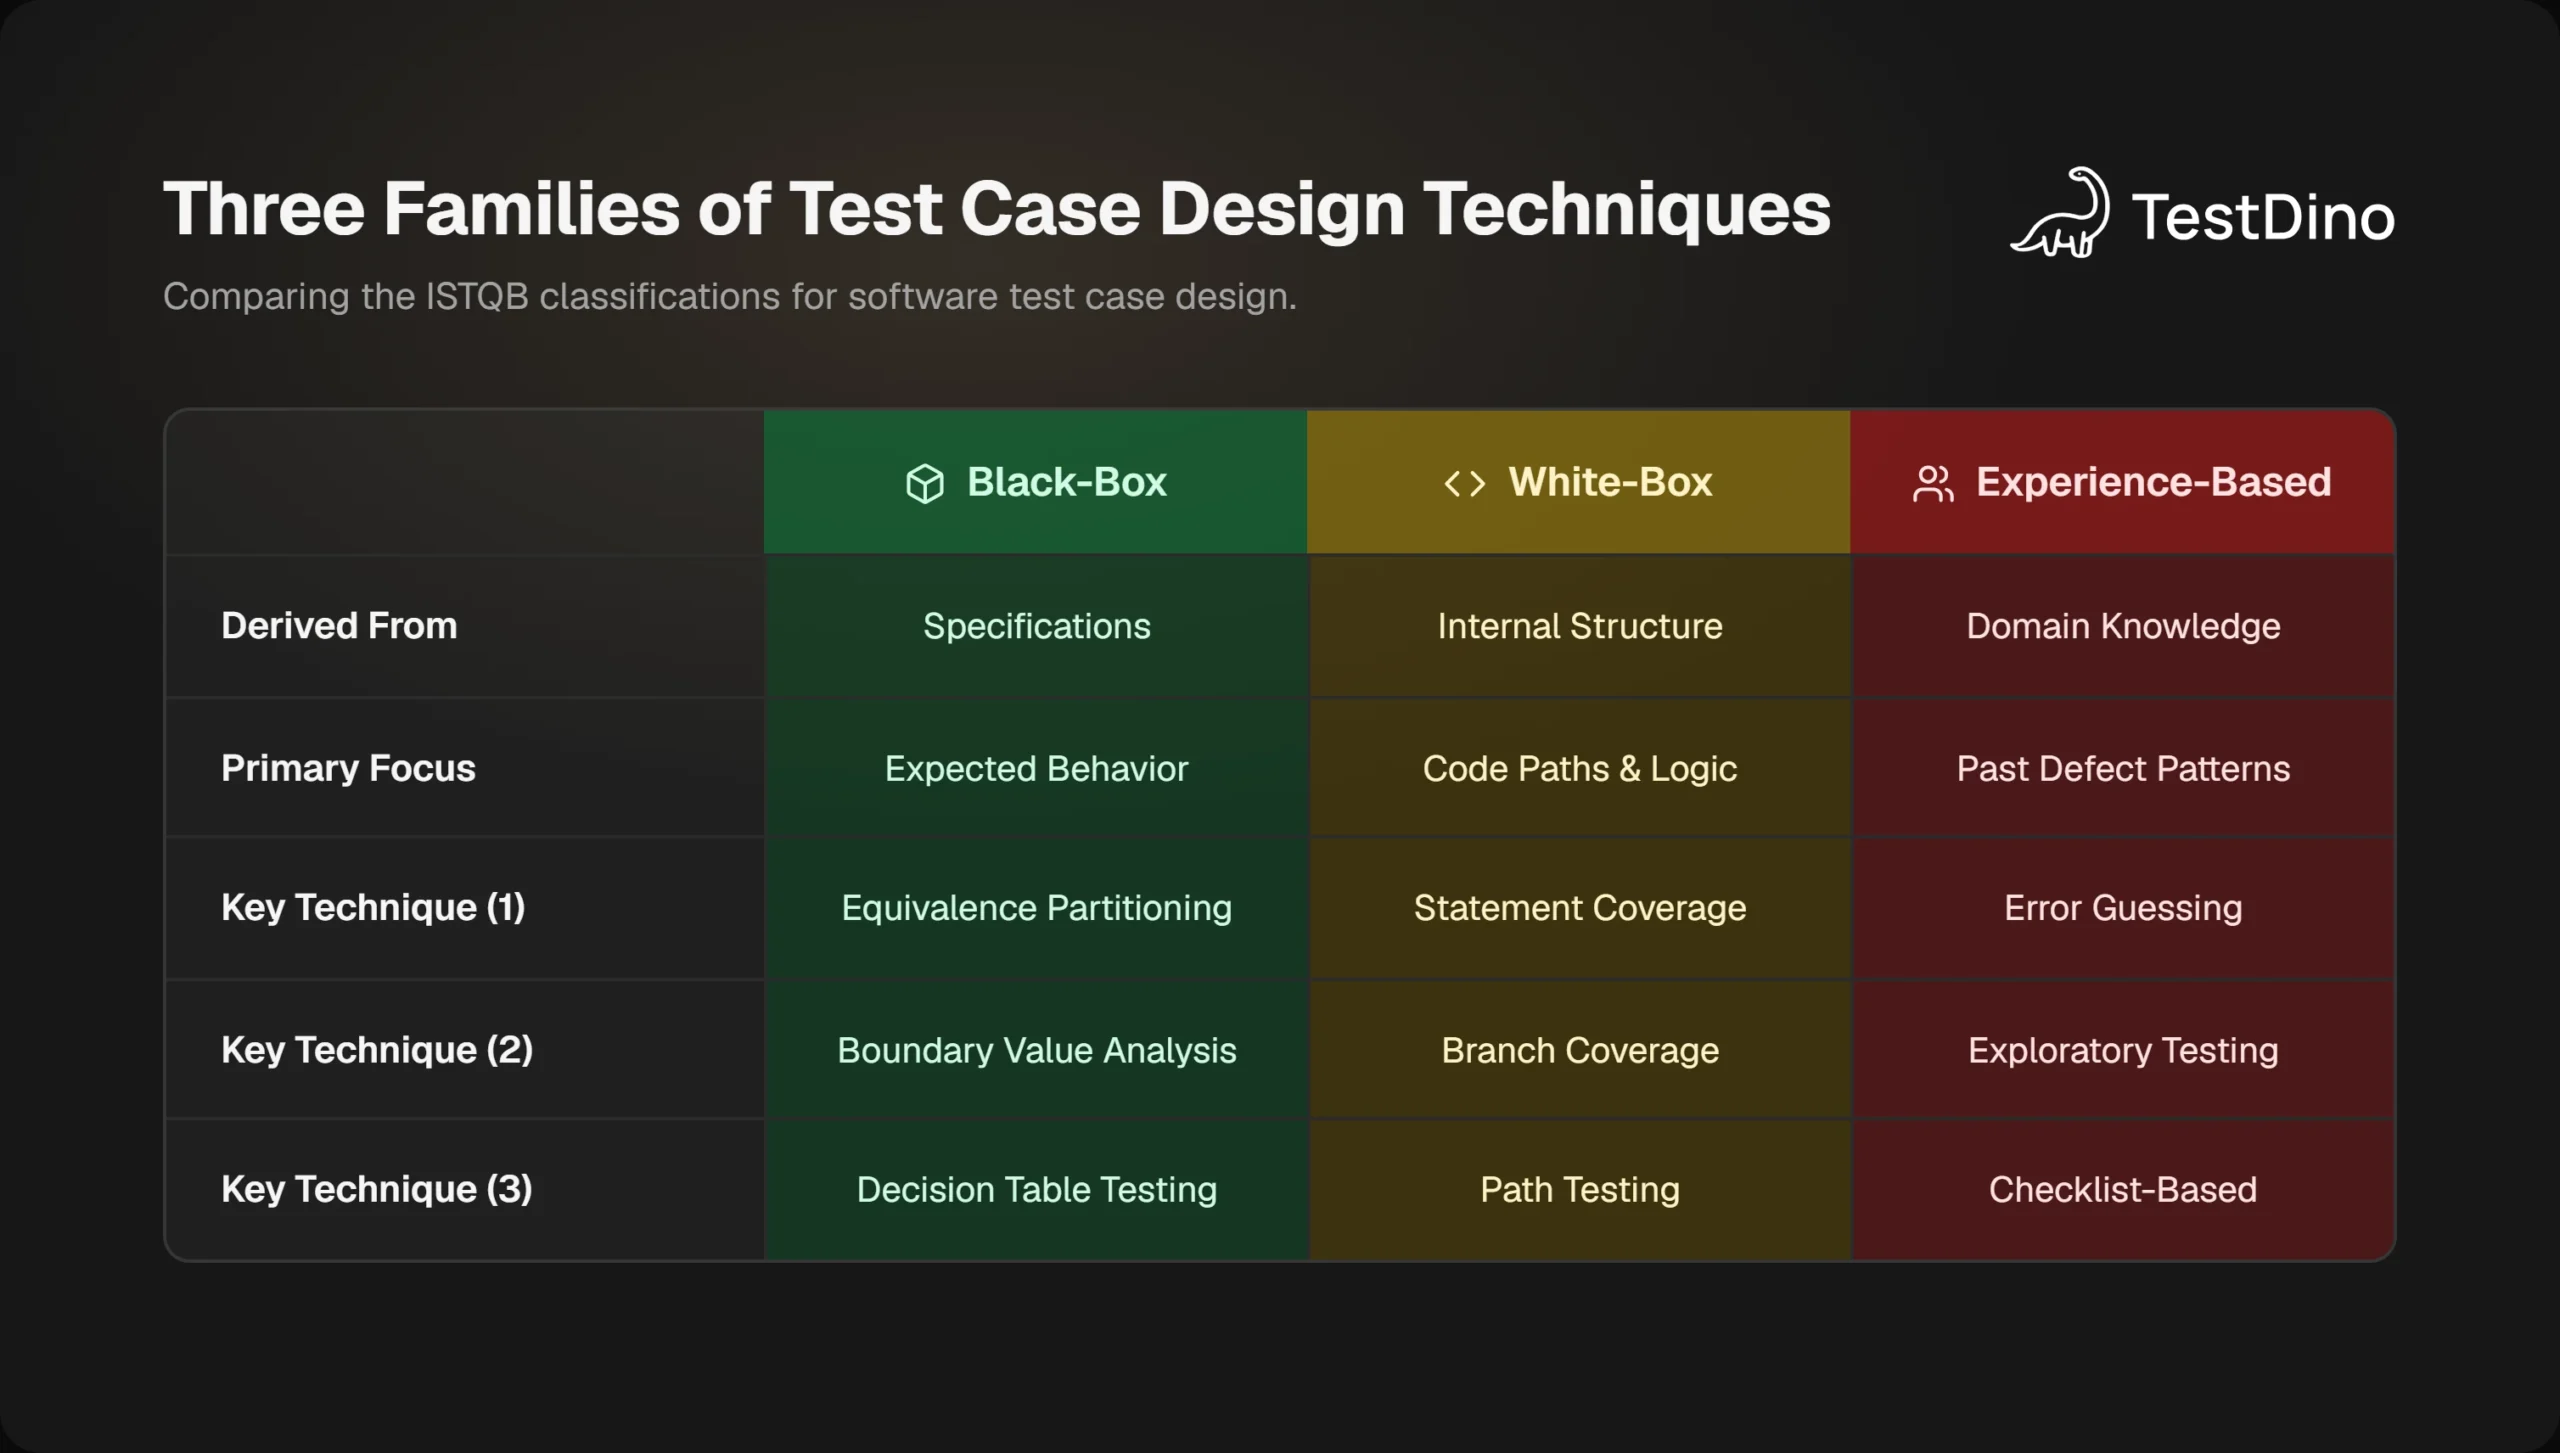
Task: Click the 'Past Defect Patterns' cell
Action: [2123, 768]
